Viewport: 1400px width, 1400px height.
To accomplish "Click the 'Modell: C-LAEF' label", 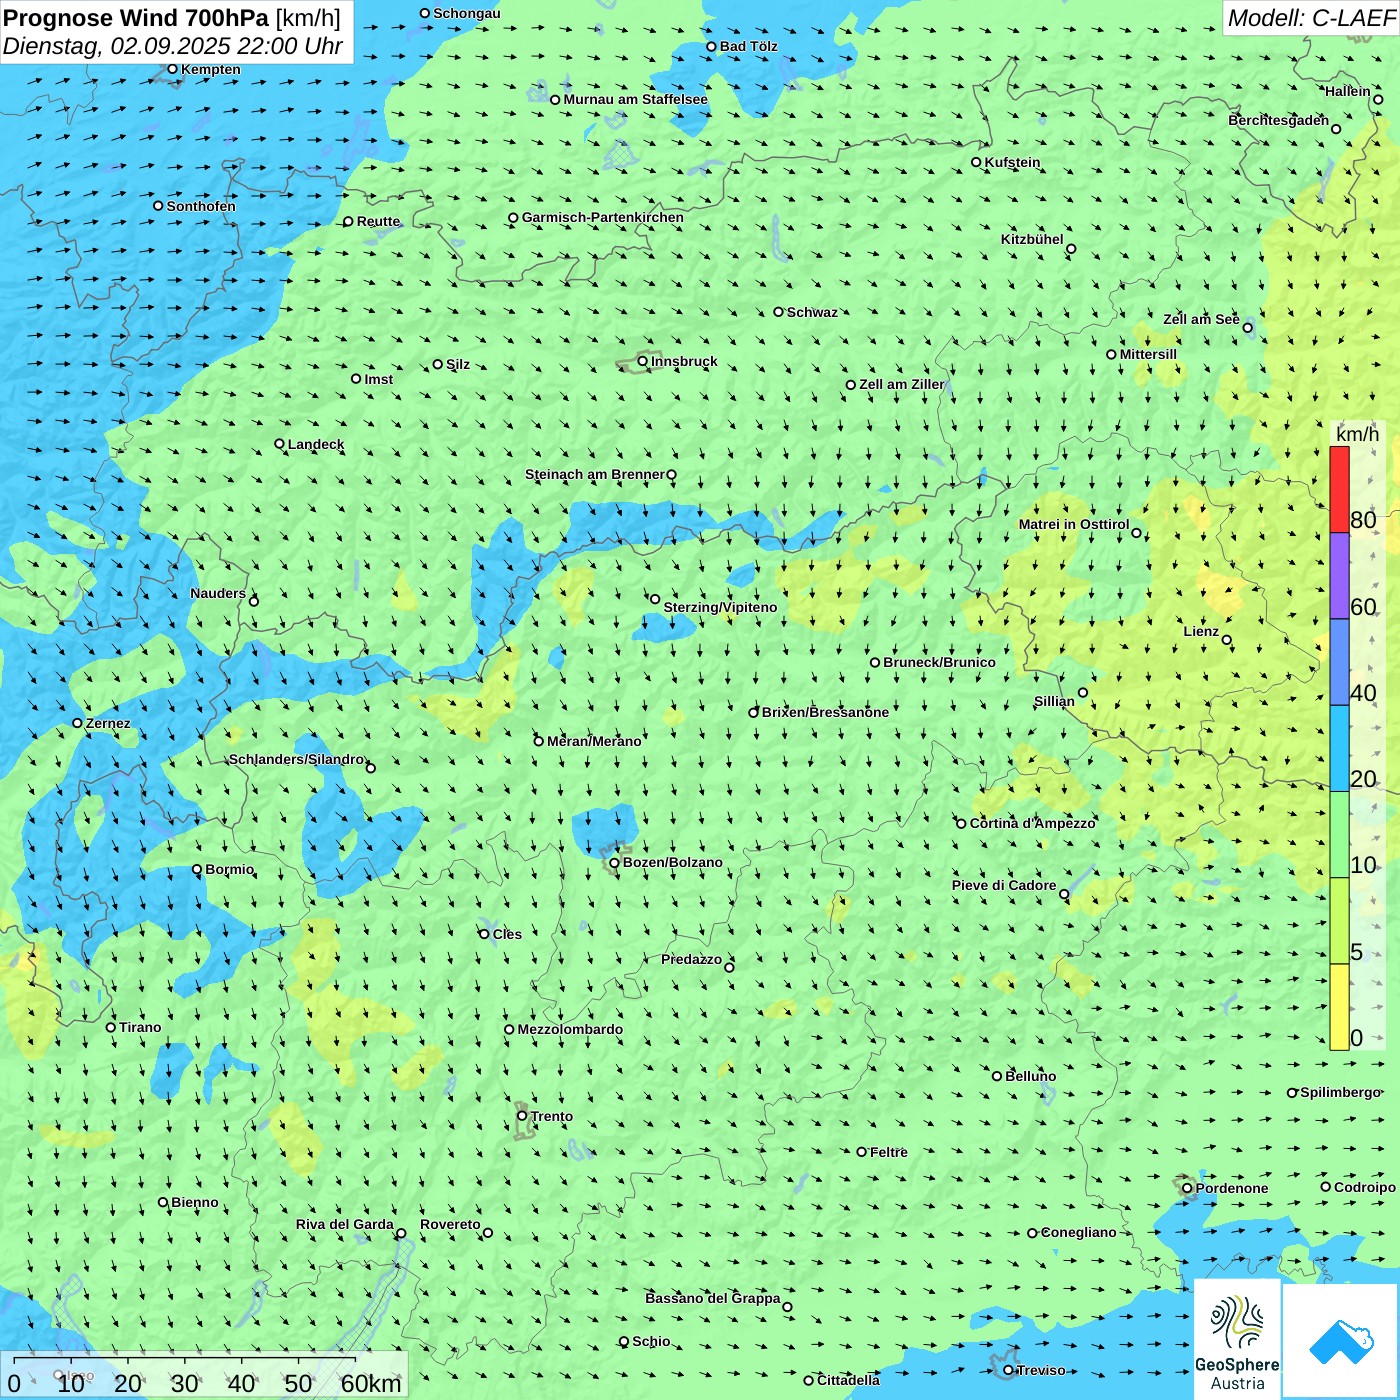I will (1310, 18).
